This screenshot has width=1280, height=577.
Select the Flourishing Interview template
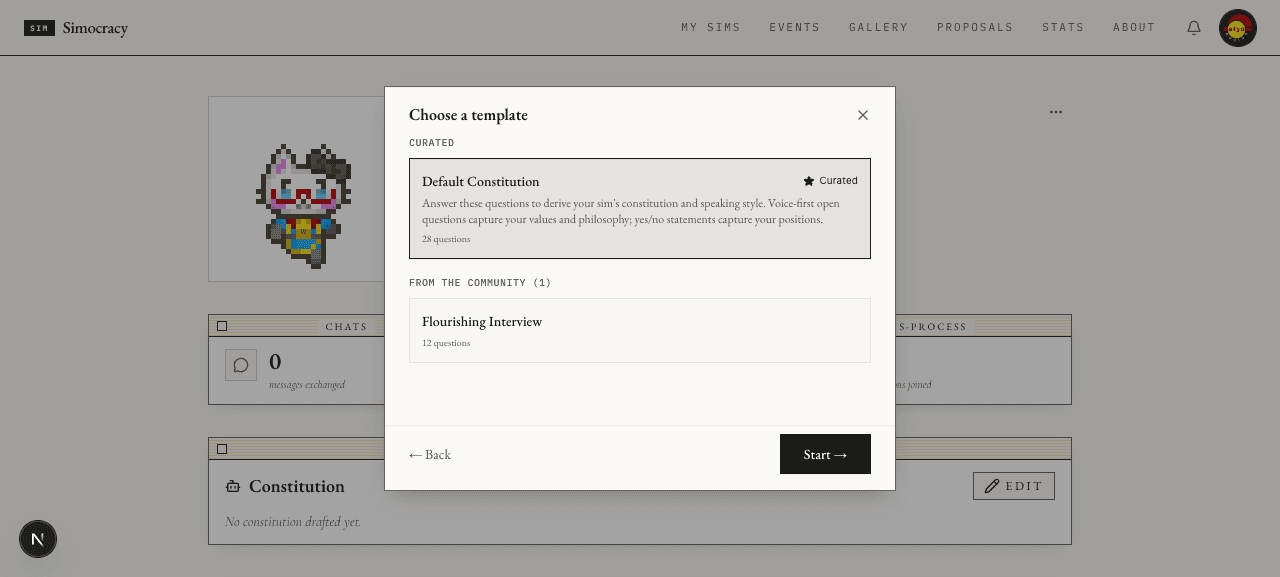(x=640, y=330)
